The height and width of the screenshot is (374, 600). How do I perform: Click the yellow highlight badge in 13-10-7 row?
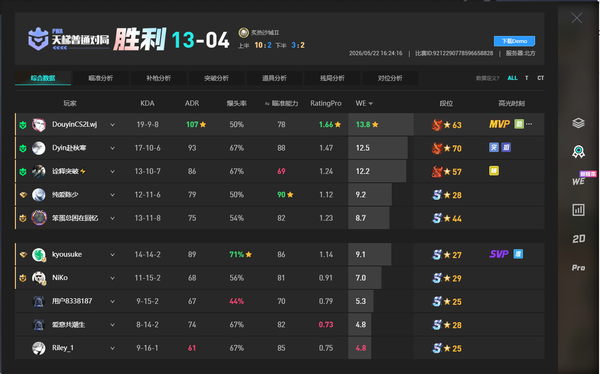click(494, 171)
